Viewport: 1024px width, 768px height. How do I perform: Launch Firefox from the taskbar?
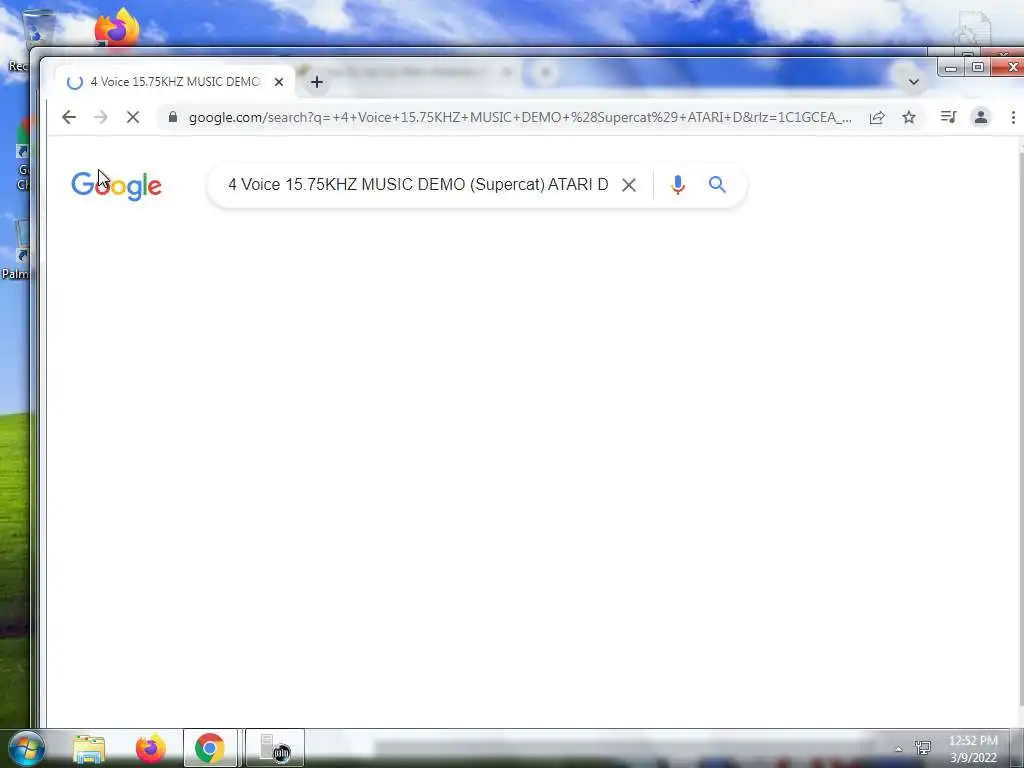(151, 748)
